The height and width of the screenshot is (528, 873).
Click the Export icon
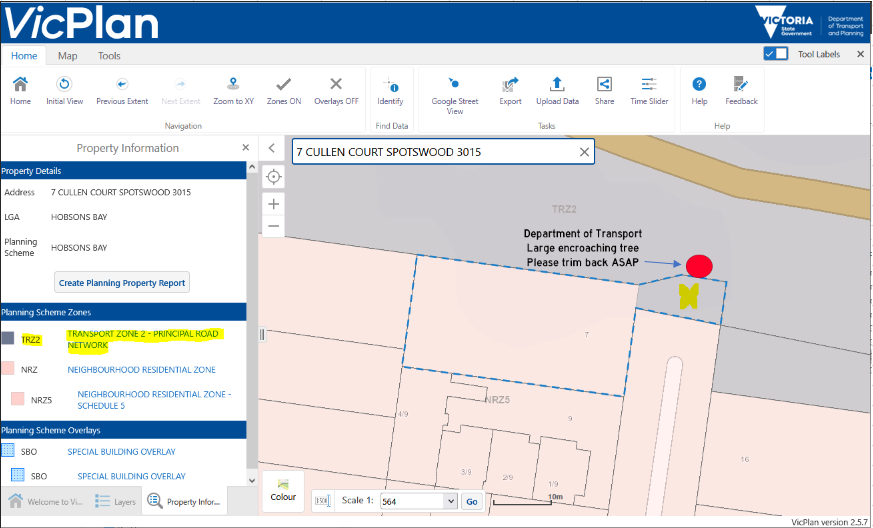pos(510,85)
